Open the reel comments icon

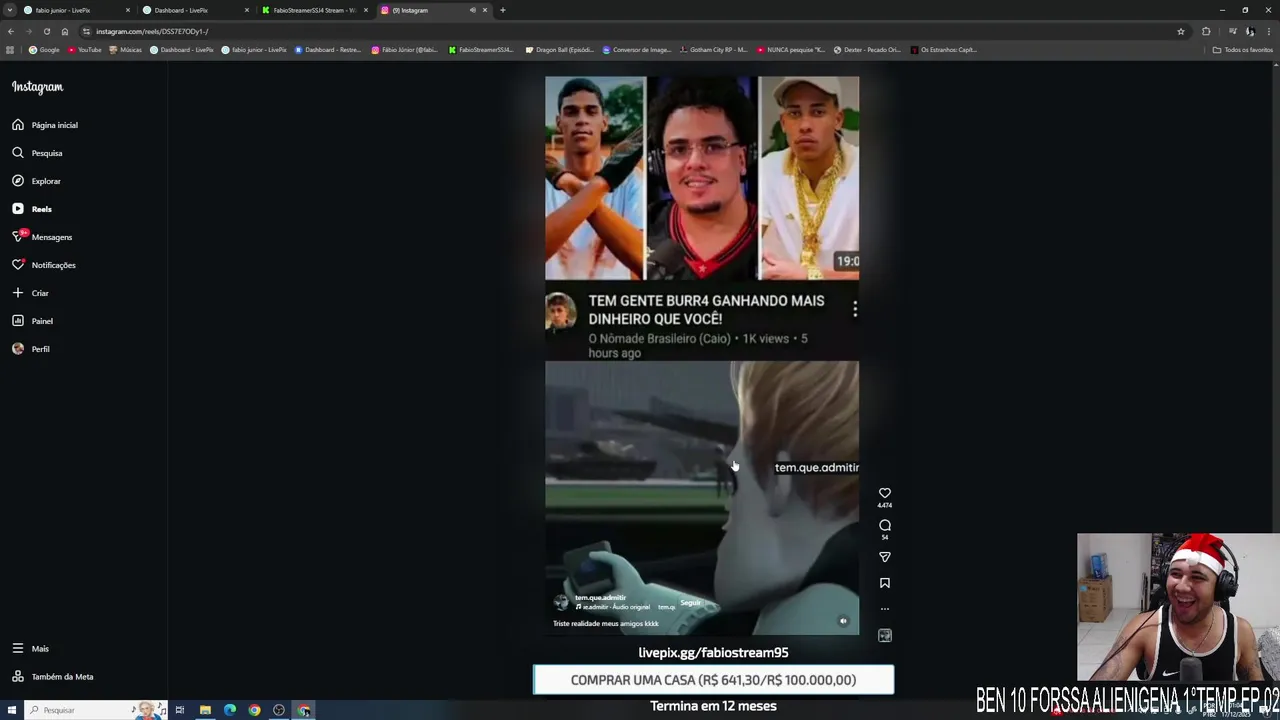tap(885, 525)
